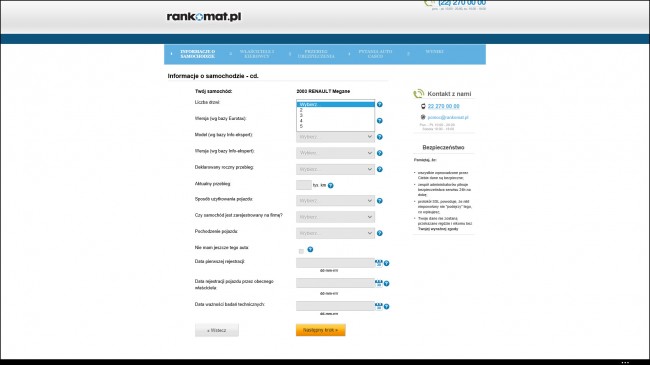Image resolution: width=650 pixels, height=365 pixels.
Task: Click the Następny krok button
Action: 320,330
